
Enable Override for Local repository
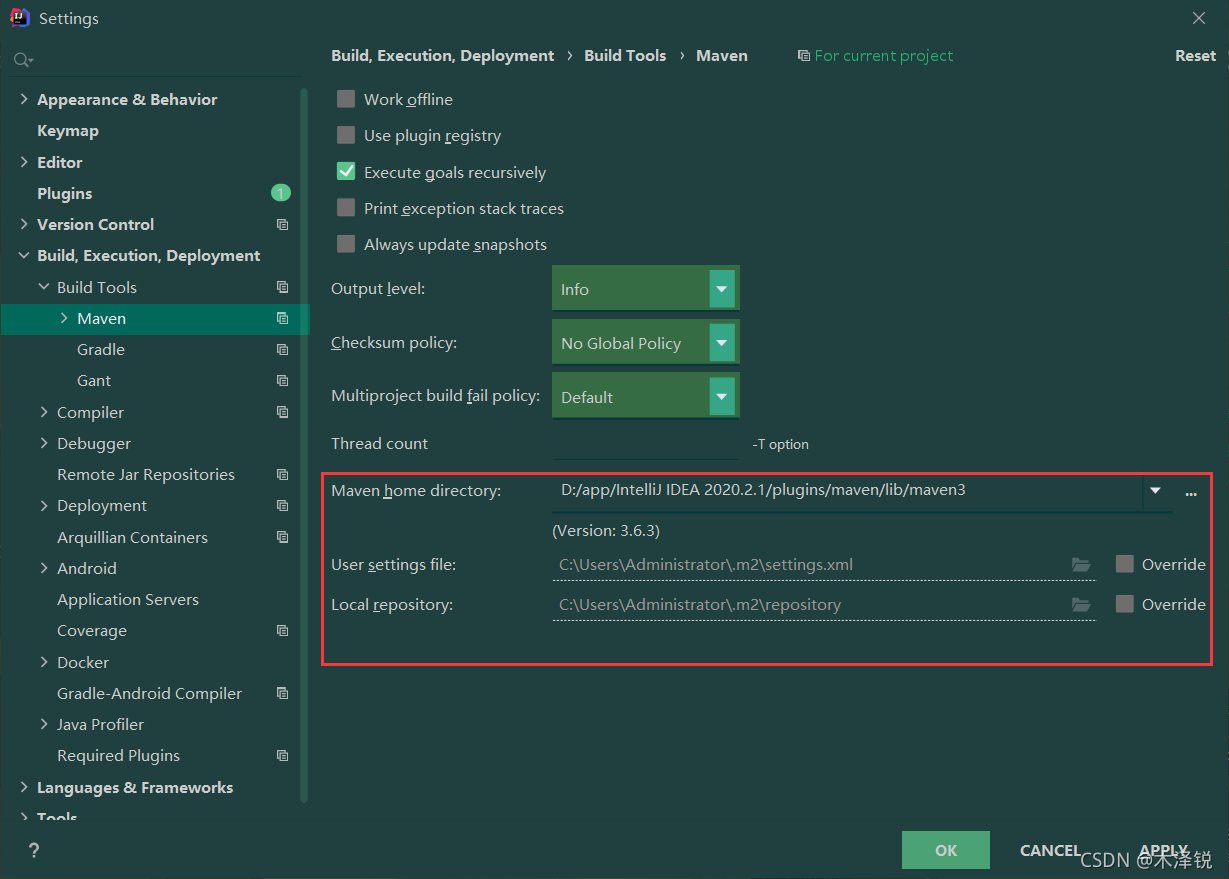pyautogui.click(x=1124, y=604)
